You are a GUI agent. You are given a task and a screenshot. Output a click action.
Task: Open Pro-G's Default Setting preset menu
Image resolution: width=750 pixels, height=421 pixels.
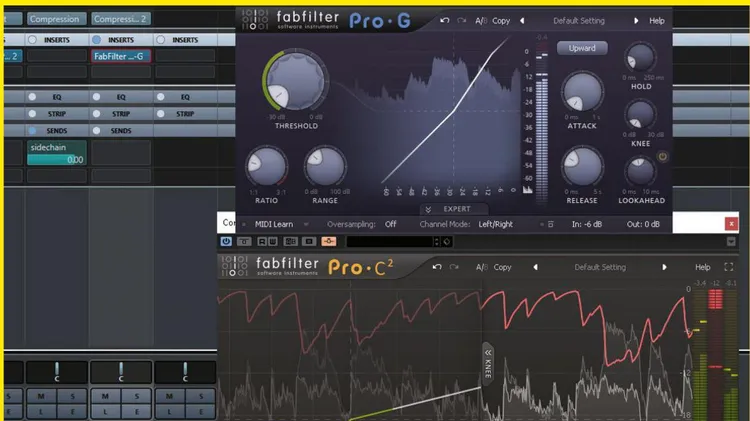[x=579, y=21]
